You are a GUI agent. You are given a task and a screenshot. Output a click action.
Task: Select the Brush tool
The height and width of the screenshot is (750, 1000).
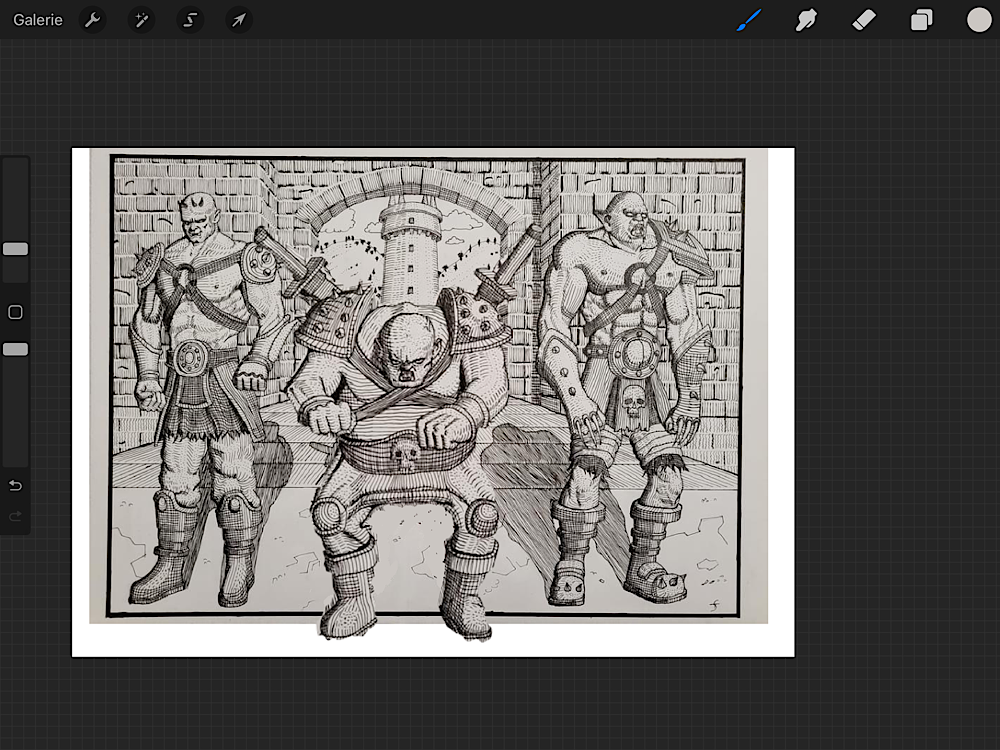tap(749, 20)
